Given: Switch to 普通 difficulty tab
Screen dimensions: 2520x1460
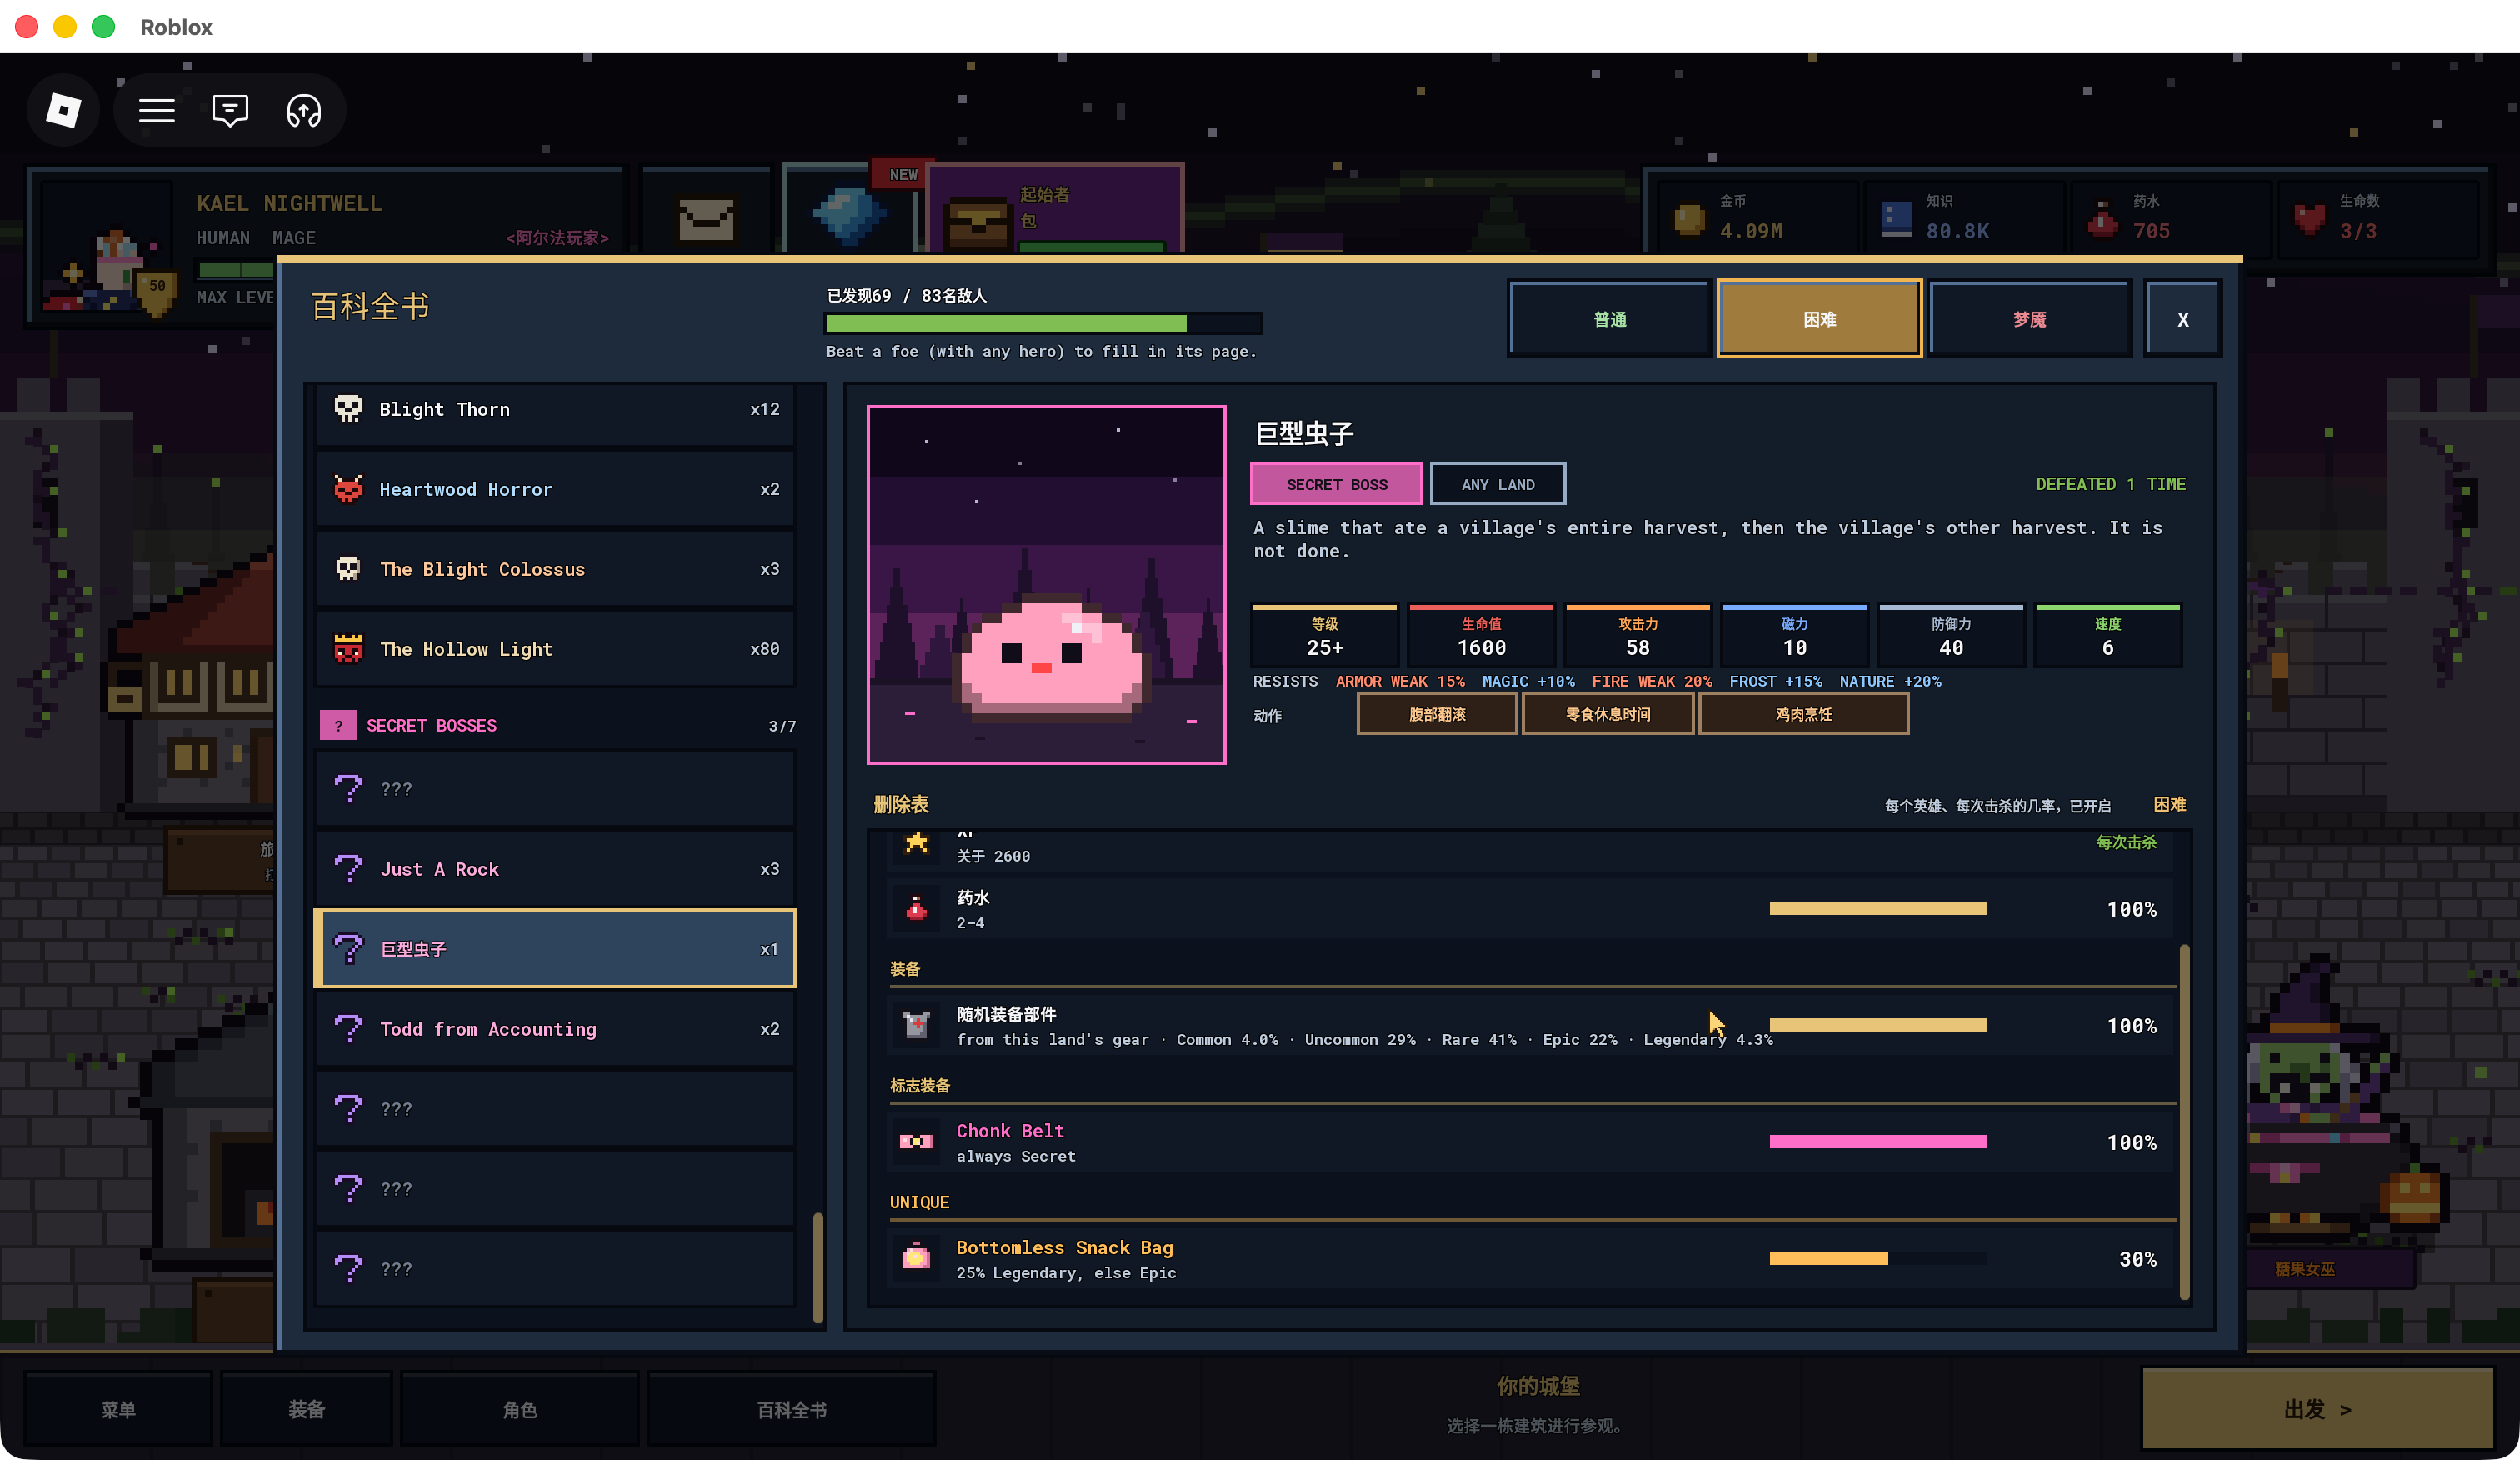Looking at the screenshot, I should (x=1610, y=319).
